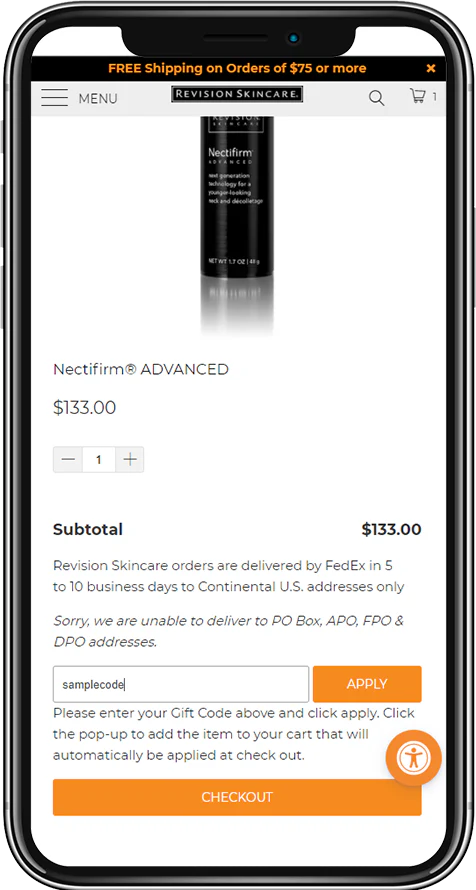
Task: Go to Revision Skincare logo homepage
Action: pos(237,94)
